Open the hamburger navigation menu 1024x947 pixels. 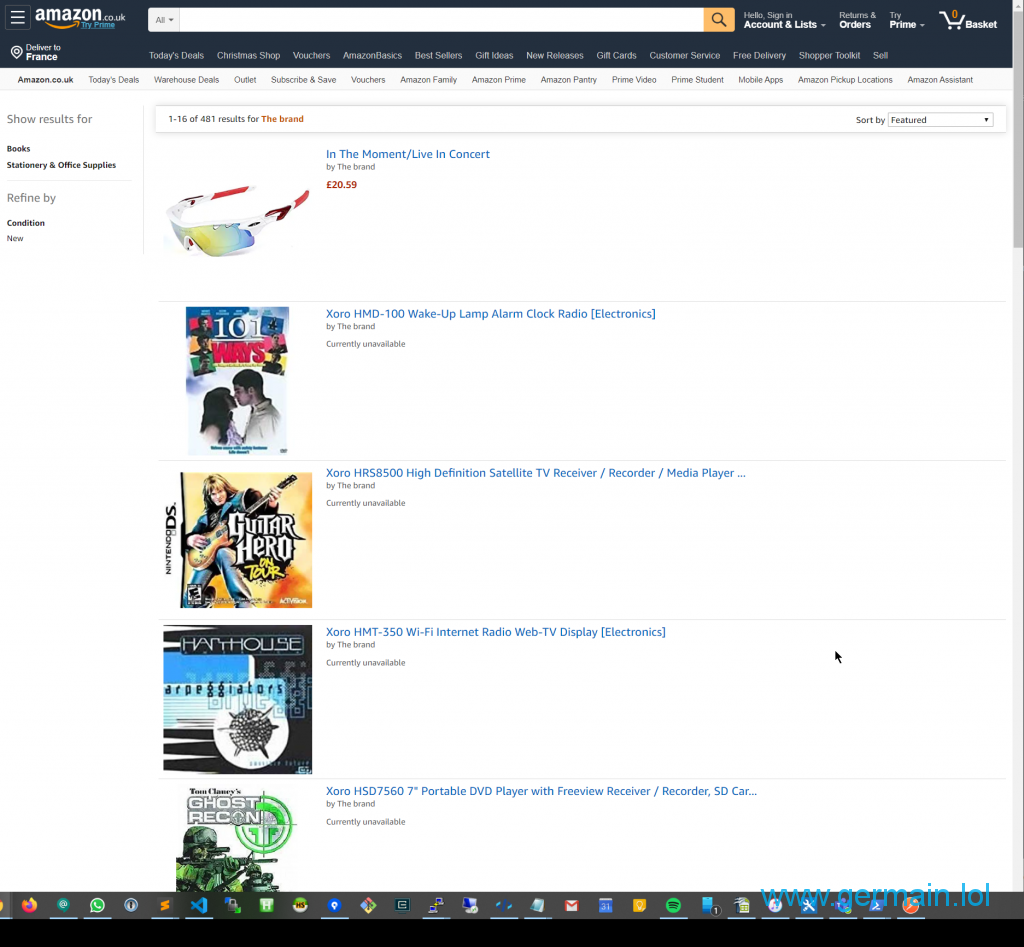(x=17, y=18)
